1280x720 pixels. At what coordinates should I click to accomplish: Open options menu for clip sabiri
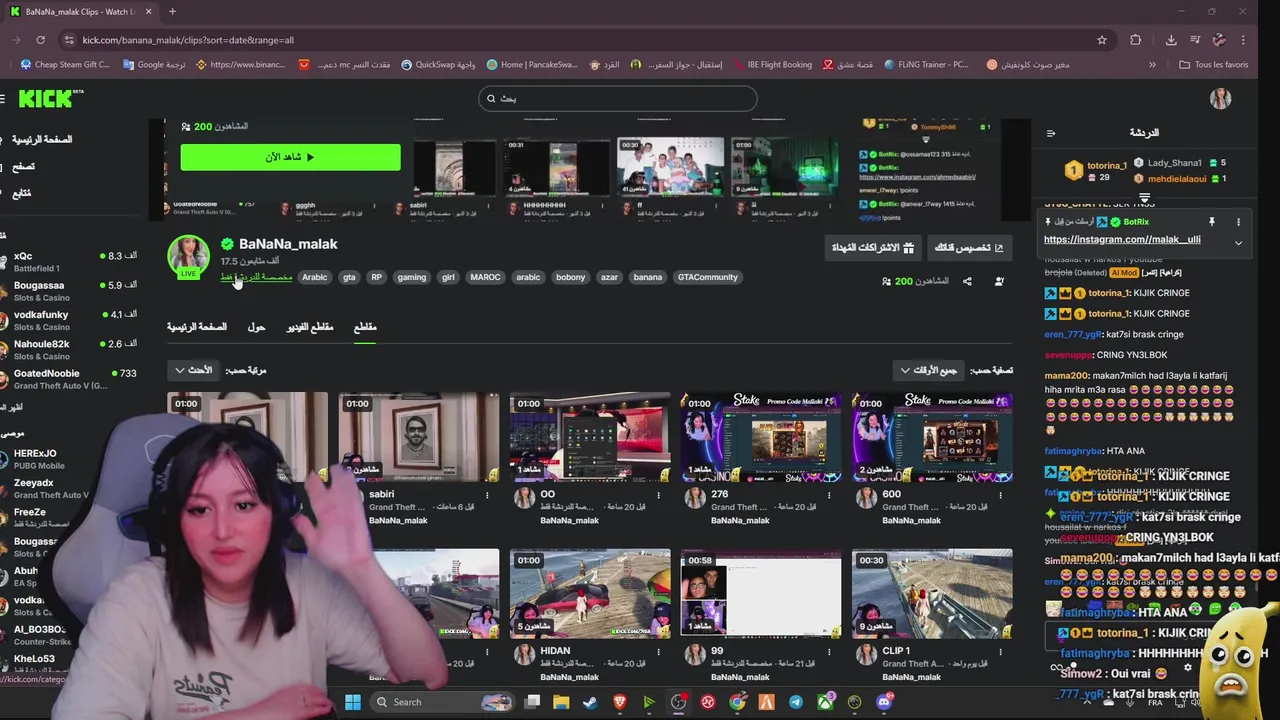[x=487, y=495]
